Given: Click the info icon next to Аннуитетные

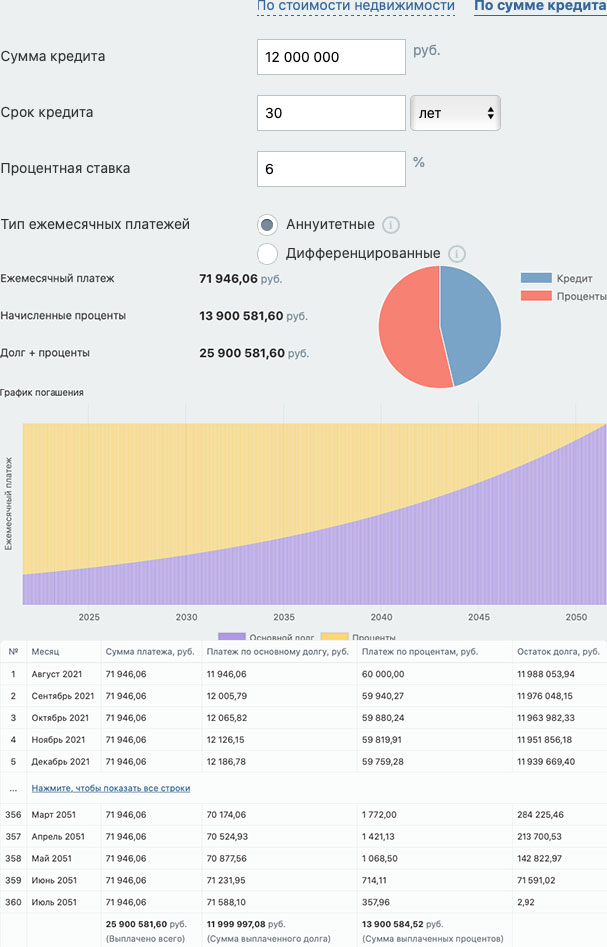Looking at the screenshot, I should click(x=391, y=225).
